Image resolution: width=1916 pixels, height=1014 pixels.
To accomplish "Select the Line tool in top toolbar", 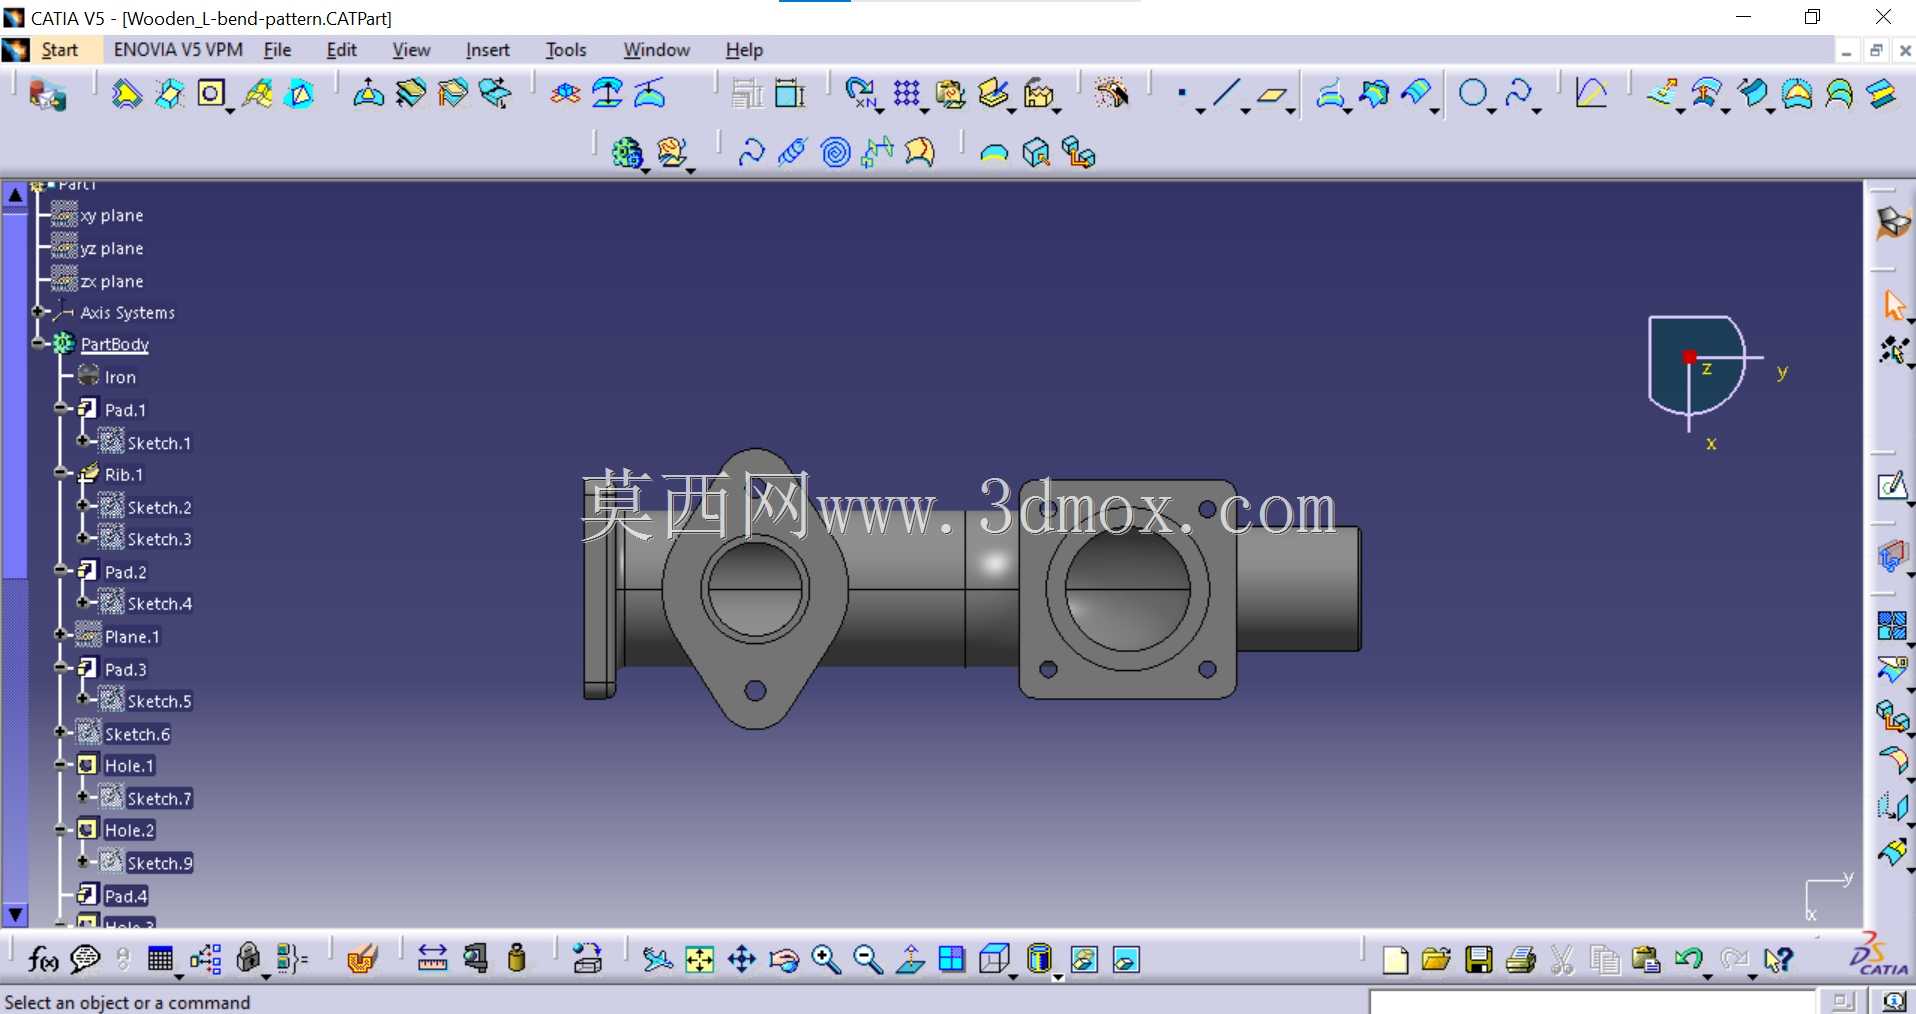I will pyautogui.click(x=1226, y=94).
